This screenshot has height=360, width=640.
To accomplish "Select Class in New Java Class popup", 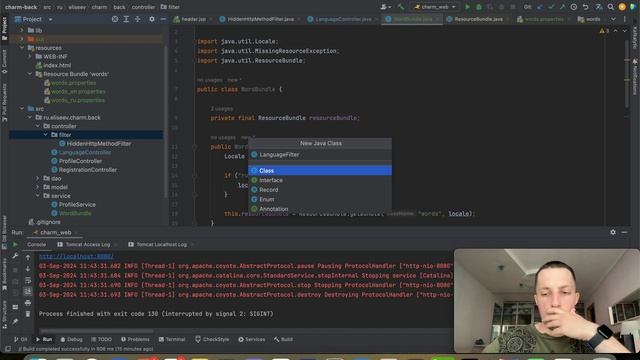I will [x=320, y=171].
